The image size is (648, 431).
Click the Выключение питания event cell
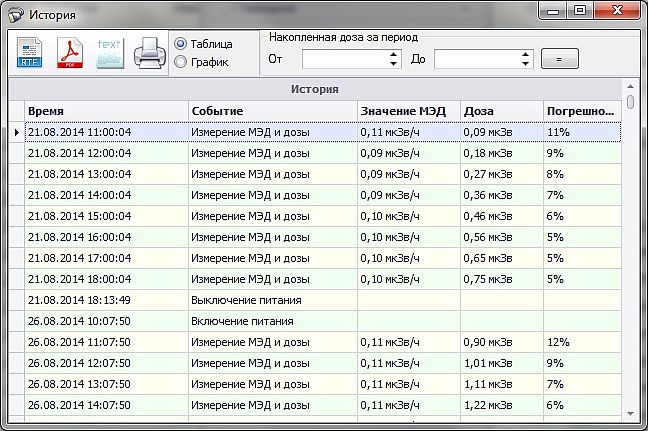pos(273,300)
